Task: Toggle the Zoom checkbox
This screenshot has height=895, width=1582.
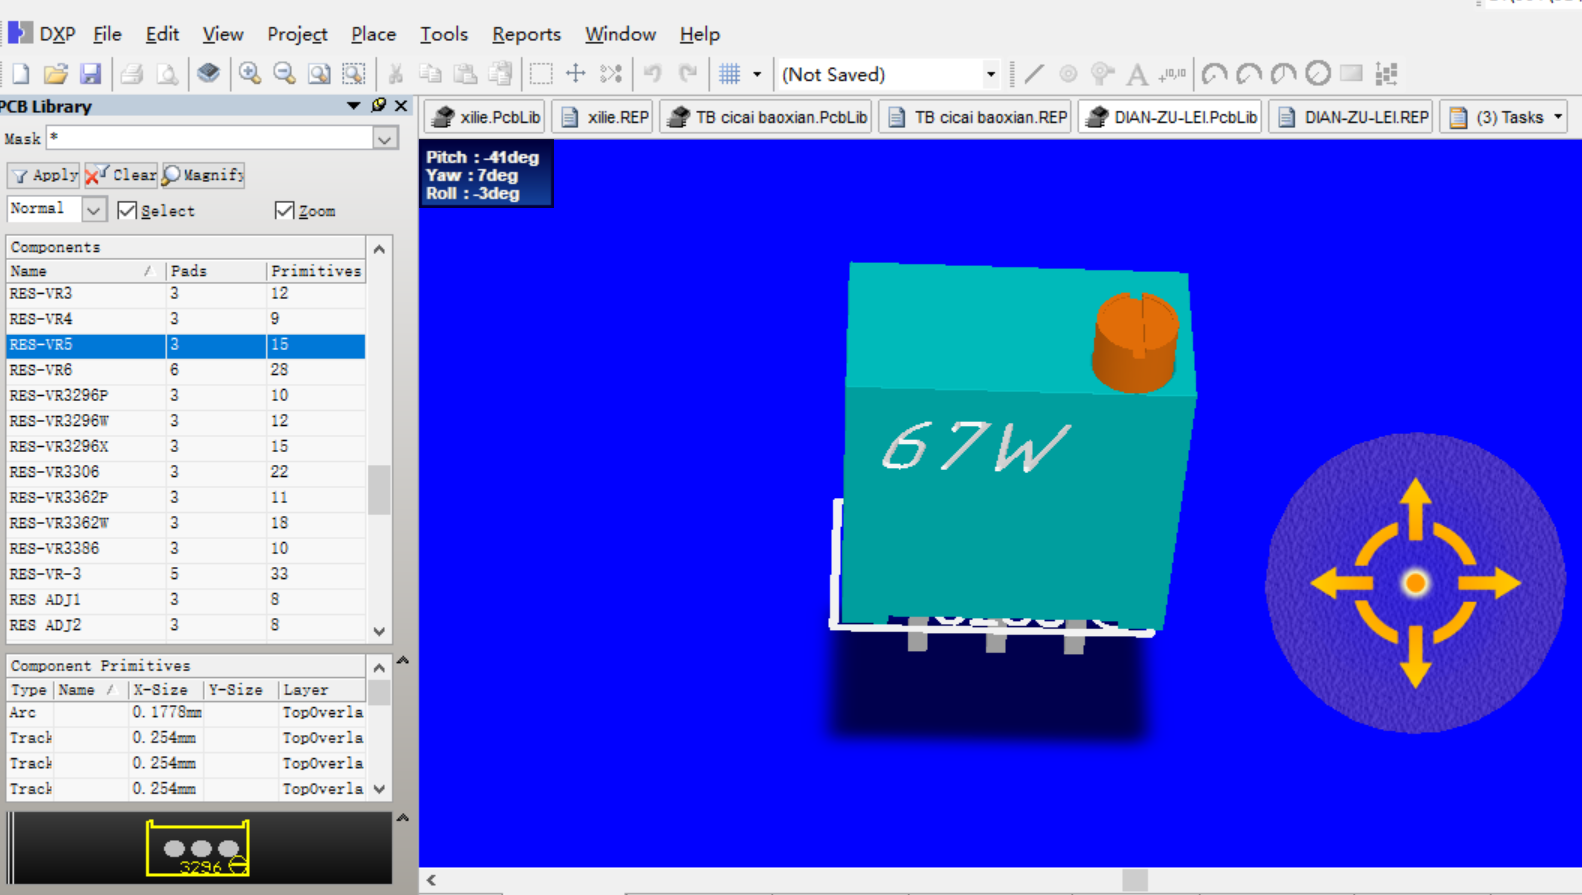Action: pyautogui.click(x=284, y=210)
